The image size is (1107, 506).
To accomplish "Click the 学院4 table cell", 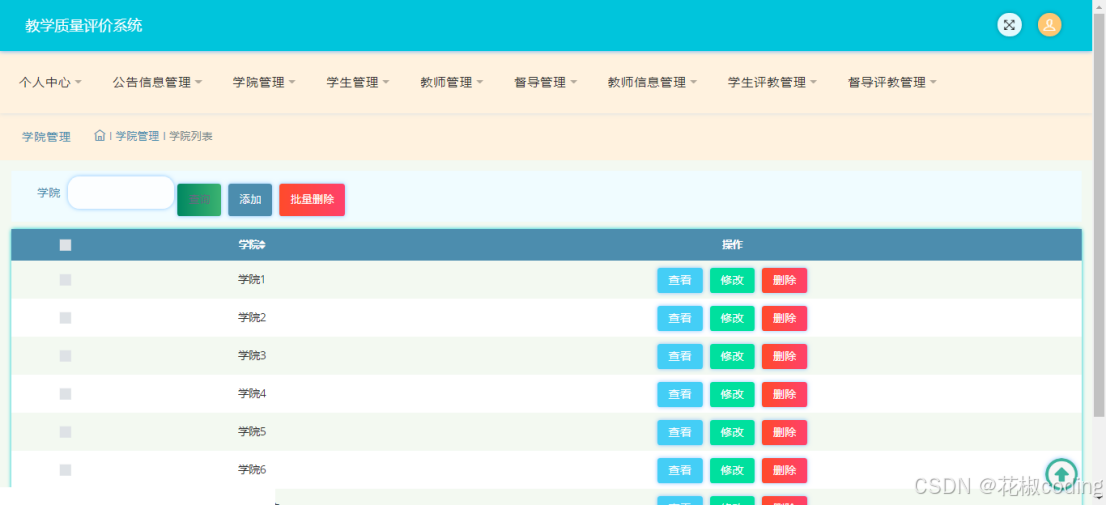I will click(252, 394).
